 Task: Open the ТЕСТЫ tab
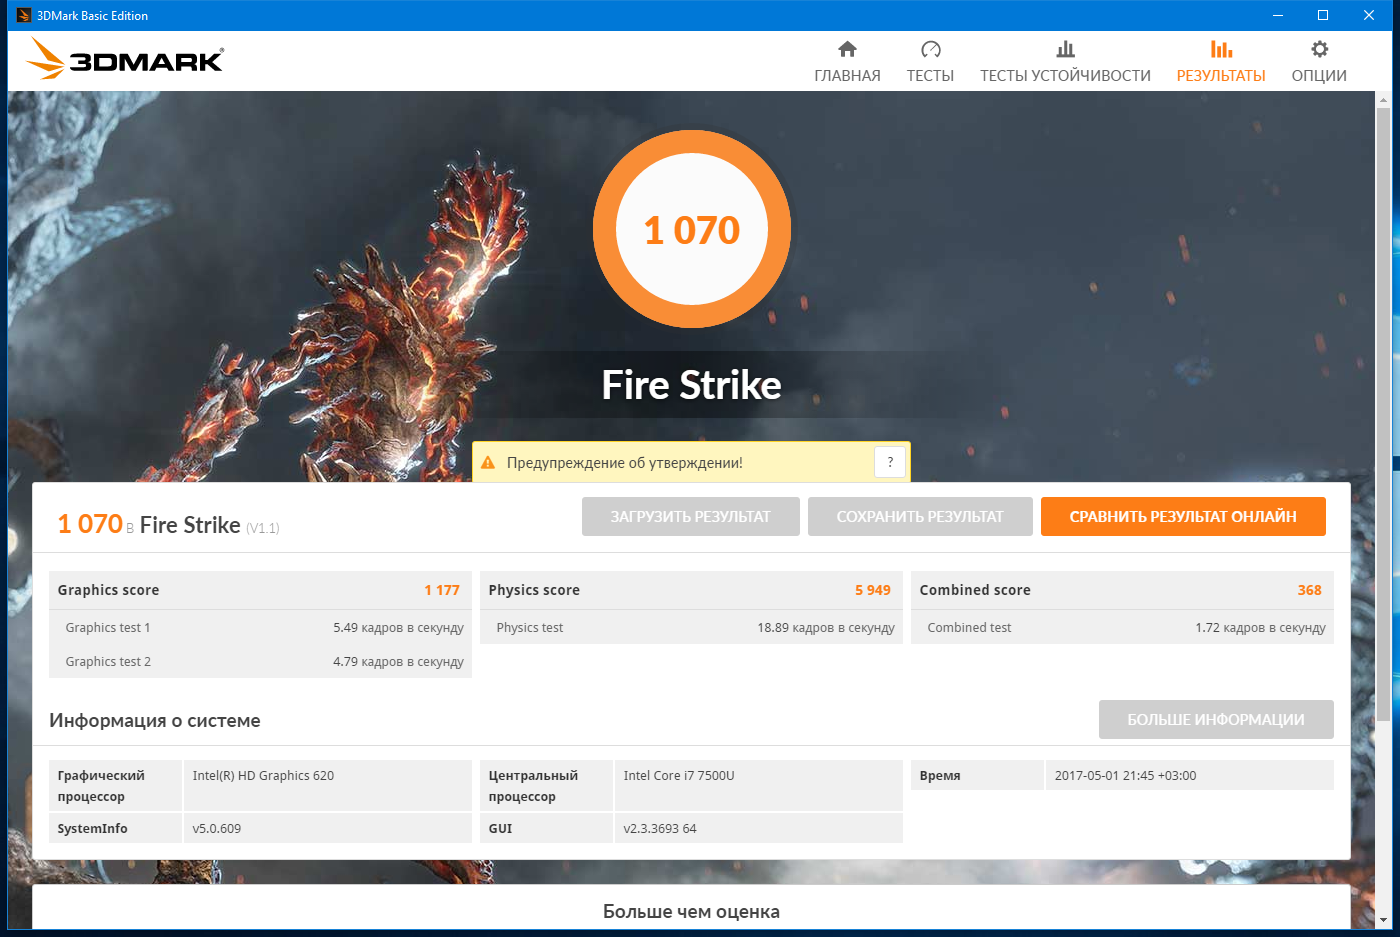pyautogui.click(x=930, y=75)
